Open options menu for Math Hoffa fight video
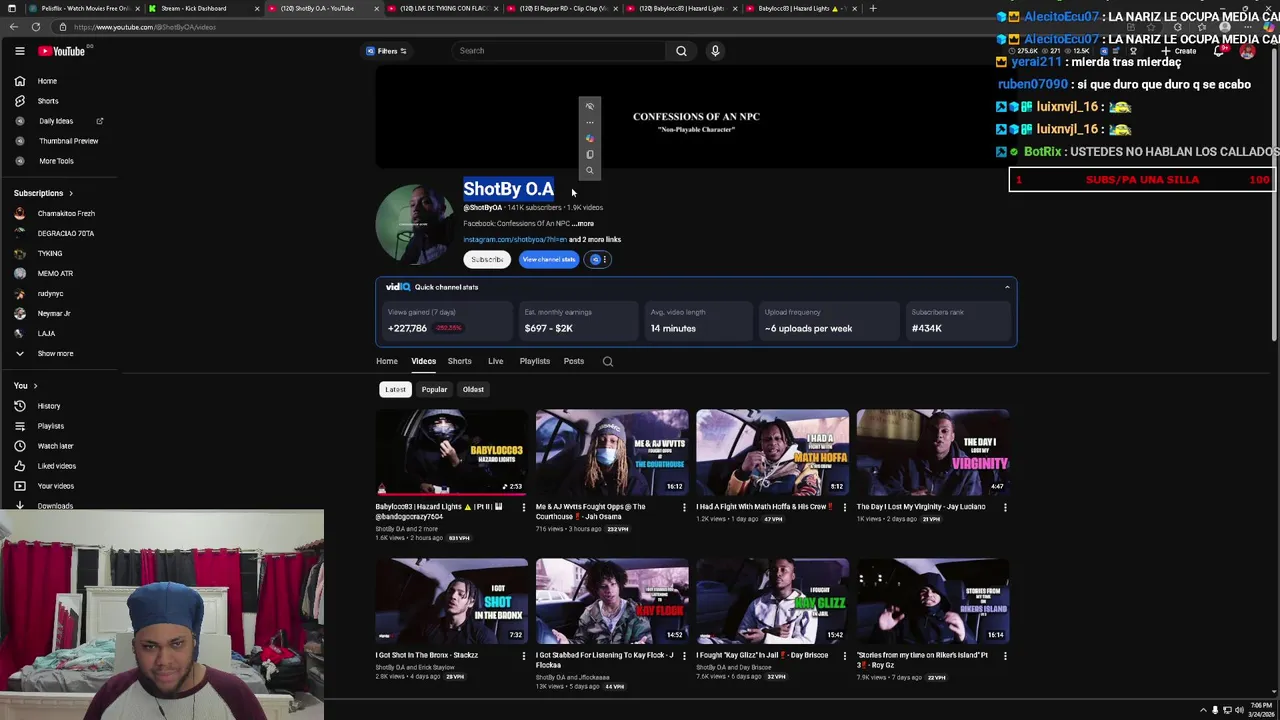 pos(844,508)
